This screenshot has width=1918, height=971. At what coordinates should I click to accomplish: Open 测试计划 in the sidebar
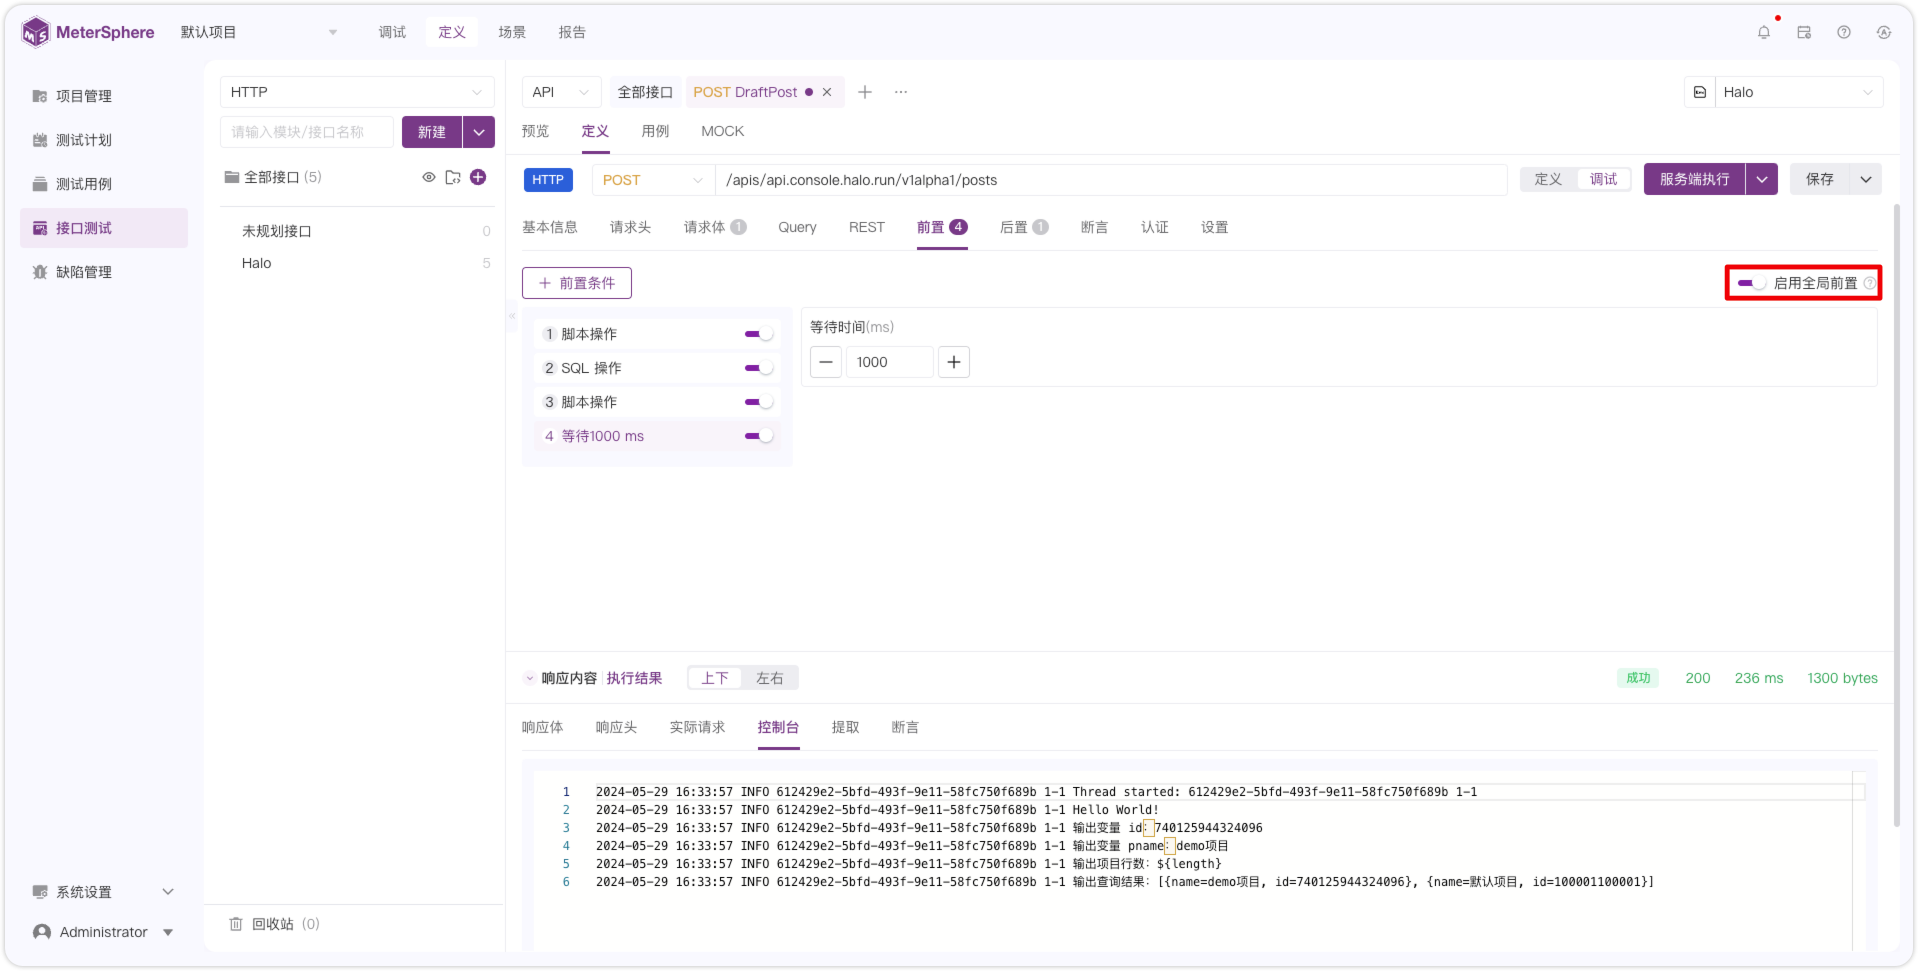pyautogui.click(x=84, y=140)
